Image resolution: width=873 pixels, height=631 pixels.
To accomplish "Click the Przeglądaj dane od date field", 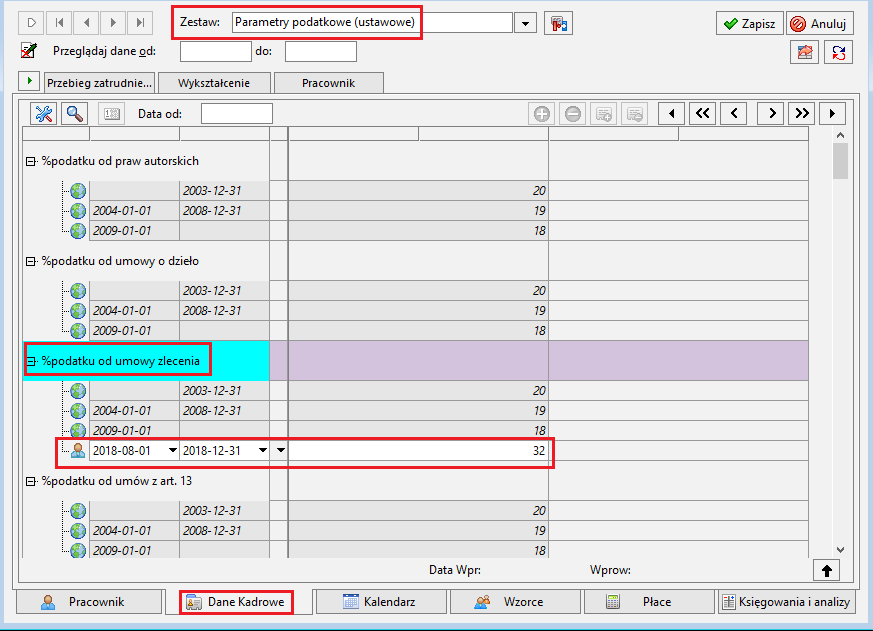I will (x=215, y=51).
